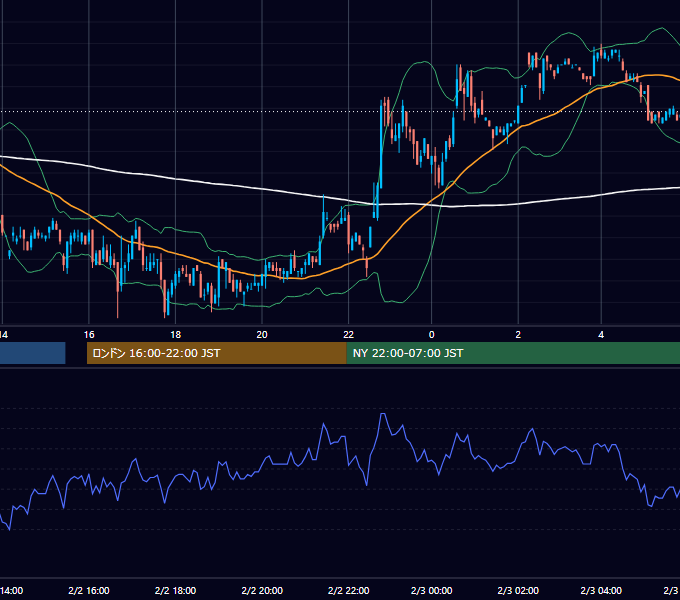
Task: Click the 2/2 16:00 label on the indicator axis
Action: [x=89, y=590]
